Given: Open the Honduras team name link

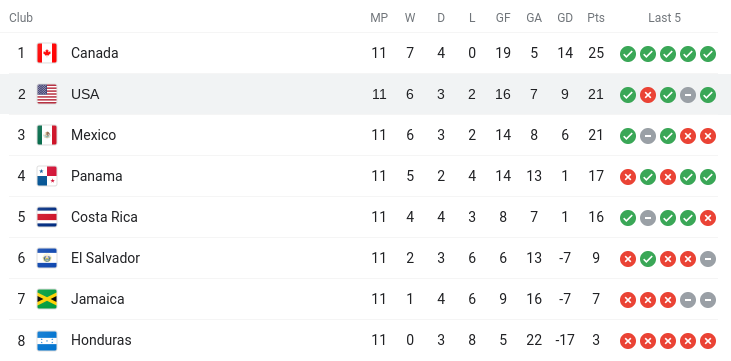Looking at the screenshot, I should tap(101, 340).
